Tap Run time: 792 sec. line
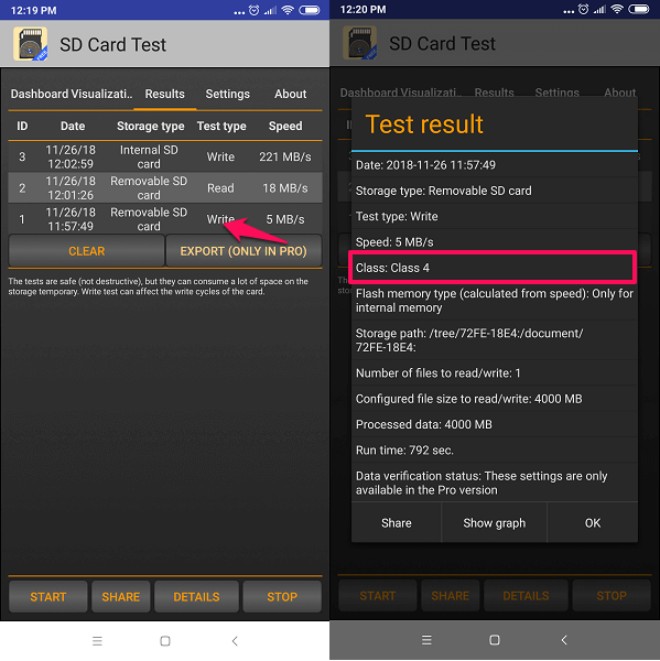The width and height of the screenshot is (660, 661). coord(494,450)
